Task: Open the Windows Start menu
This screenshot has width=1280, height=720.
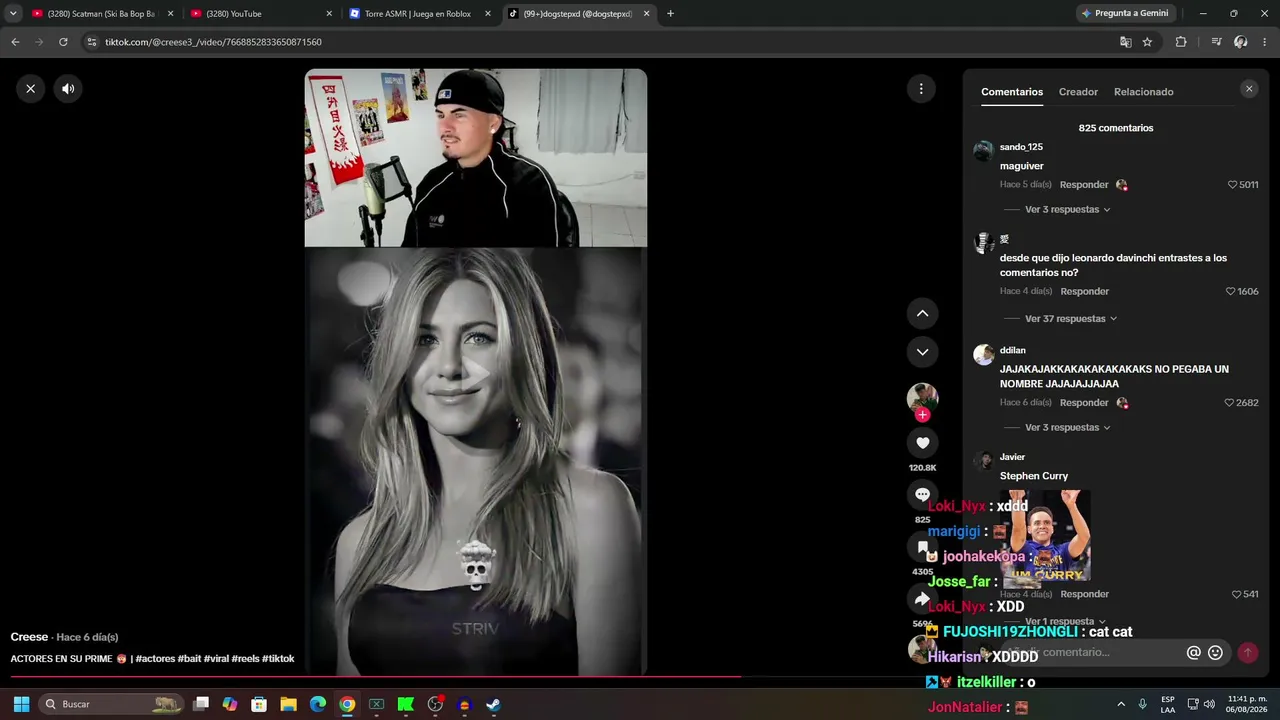Action: 21,704
